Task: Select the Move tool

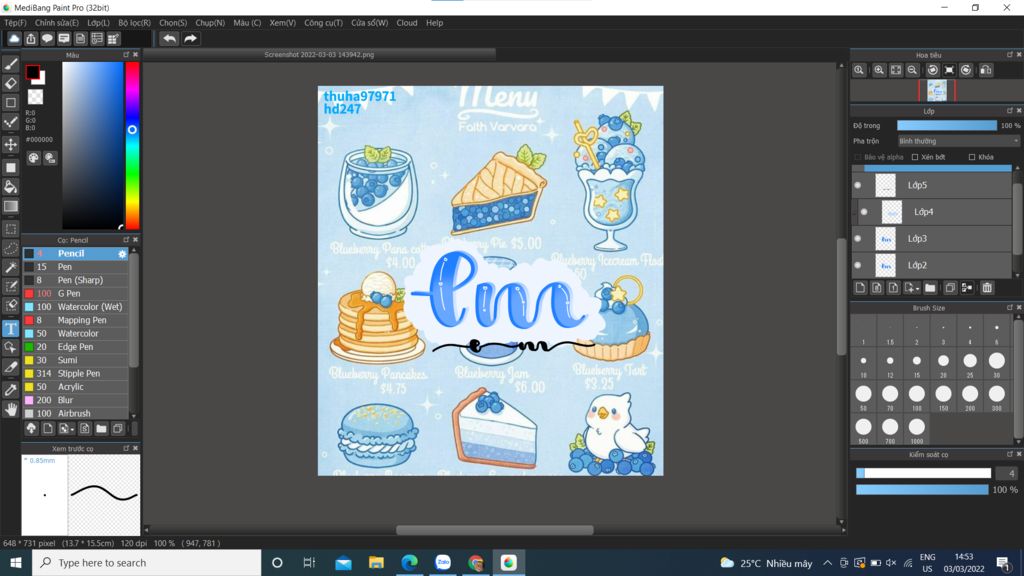Action: pyautogui.click(x=10, y=144)
